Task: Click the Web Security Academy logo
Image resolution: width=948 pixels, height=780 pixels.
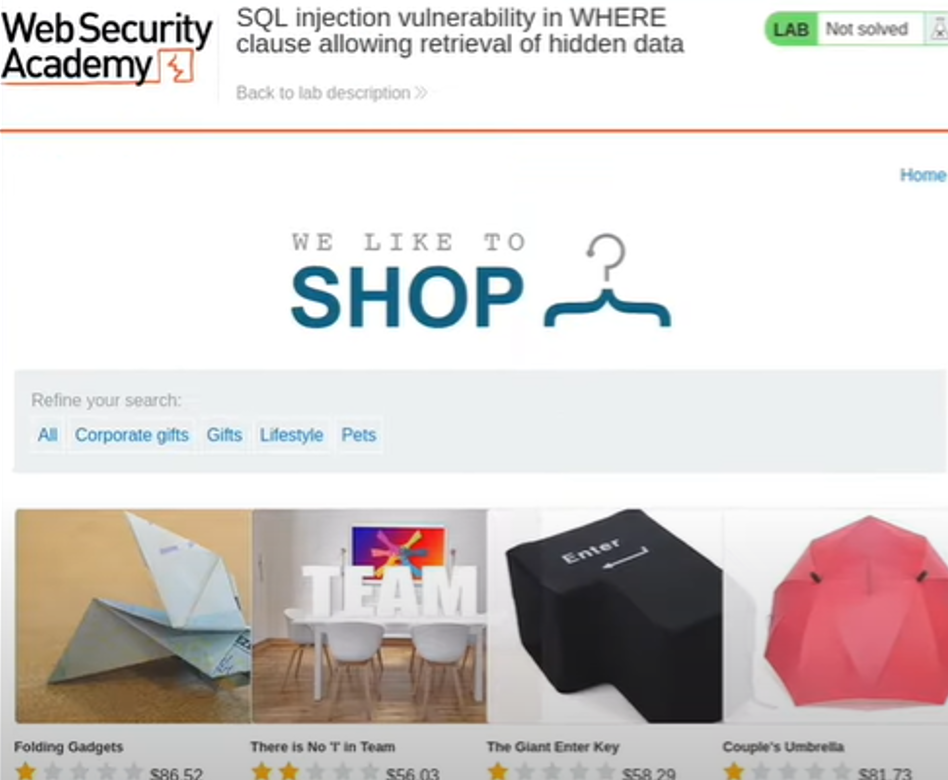Action: [106, 47]
